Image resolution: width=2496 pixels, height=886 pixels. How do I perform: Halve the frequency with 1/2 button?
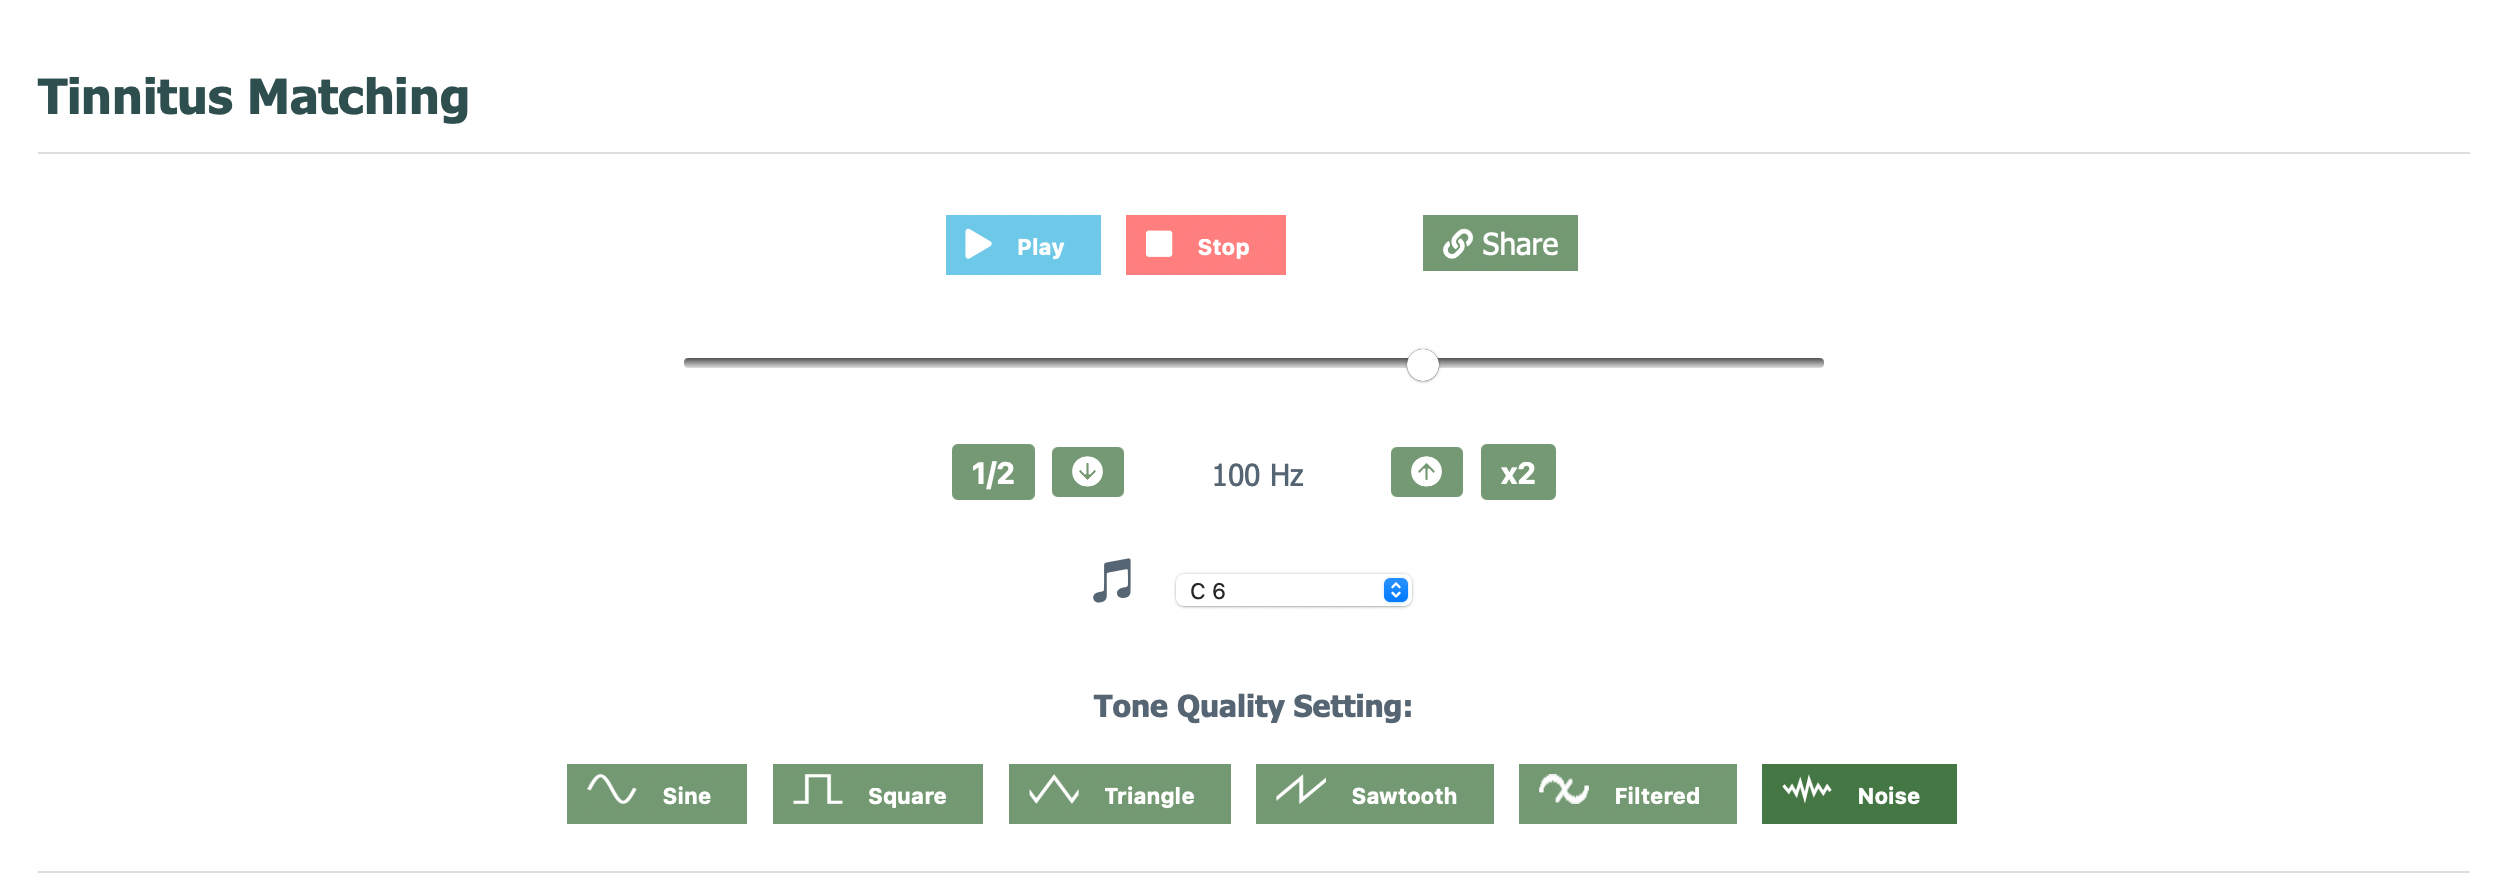pos(993,473)
